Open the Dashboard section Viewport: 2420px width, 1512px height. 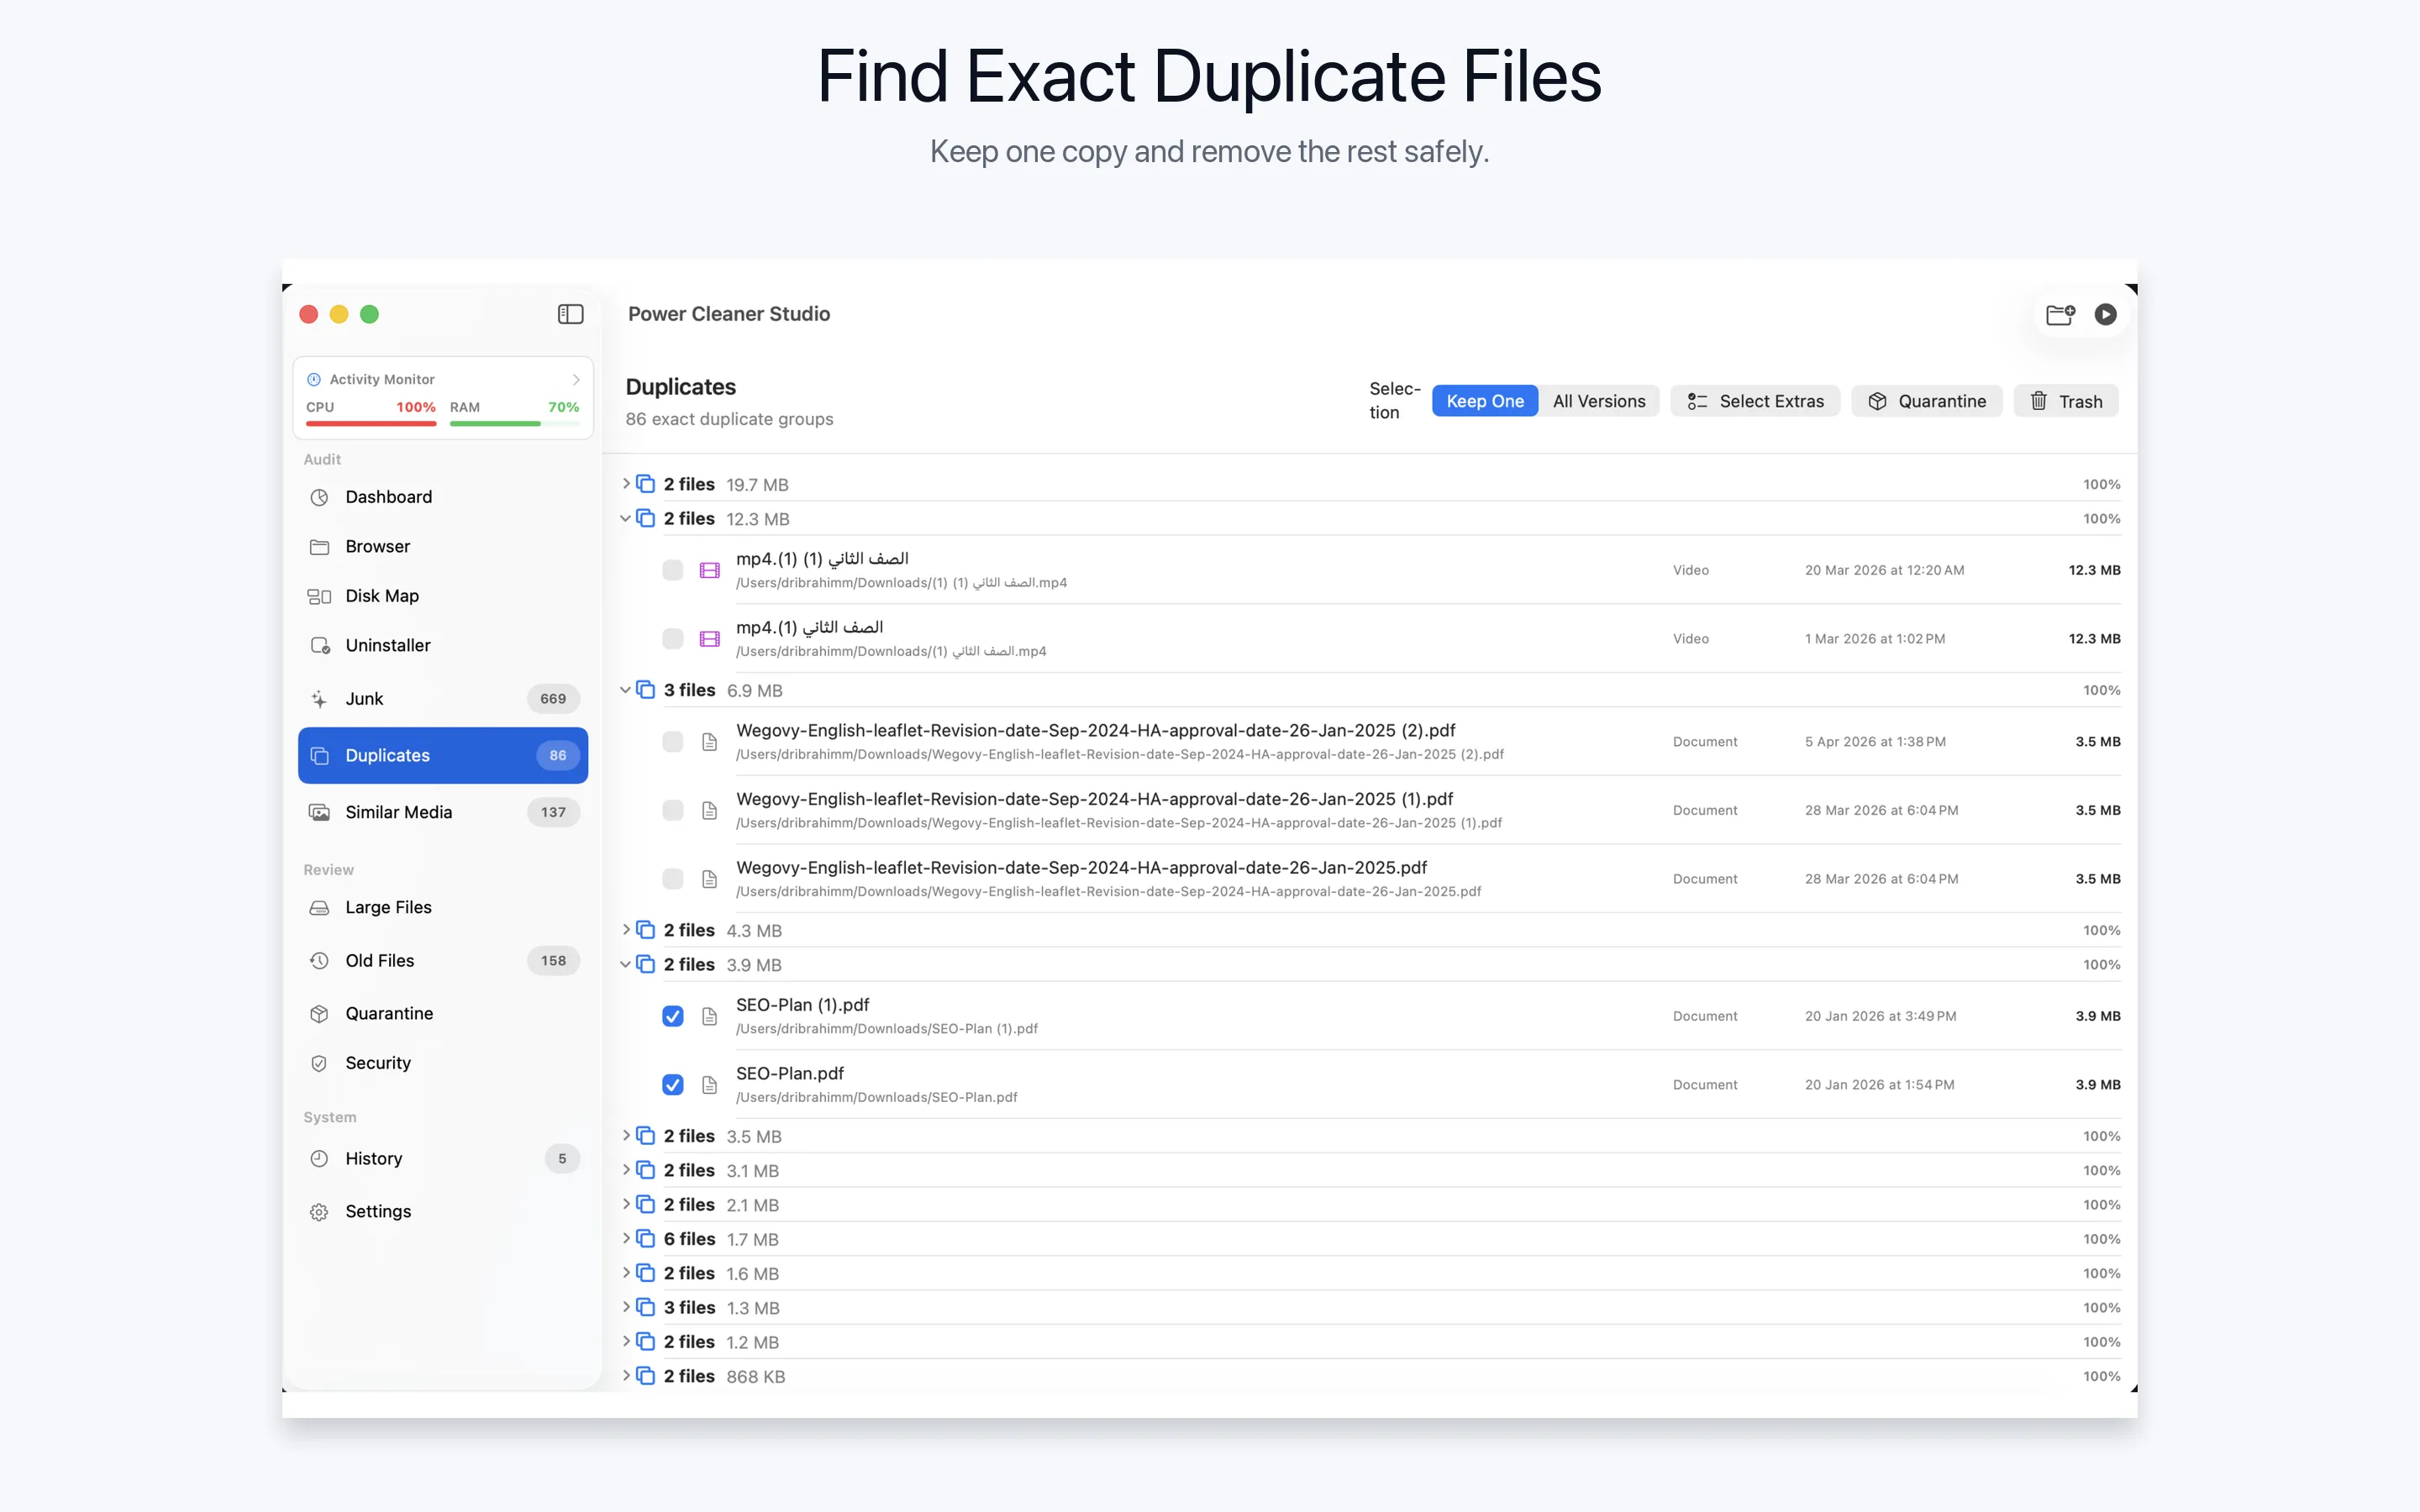443,497
